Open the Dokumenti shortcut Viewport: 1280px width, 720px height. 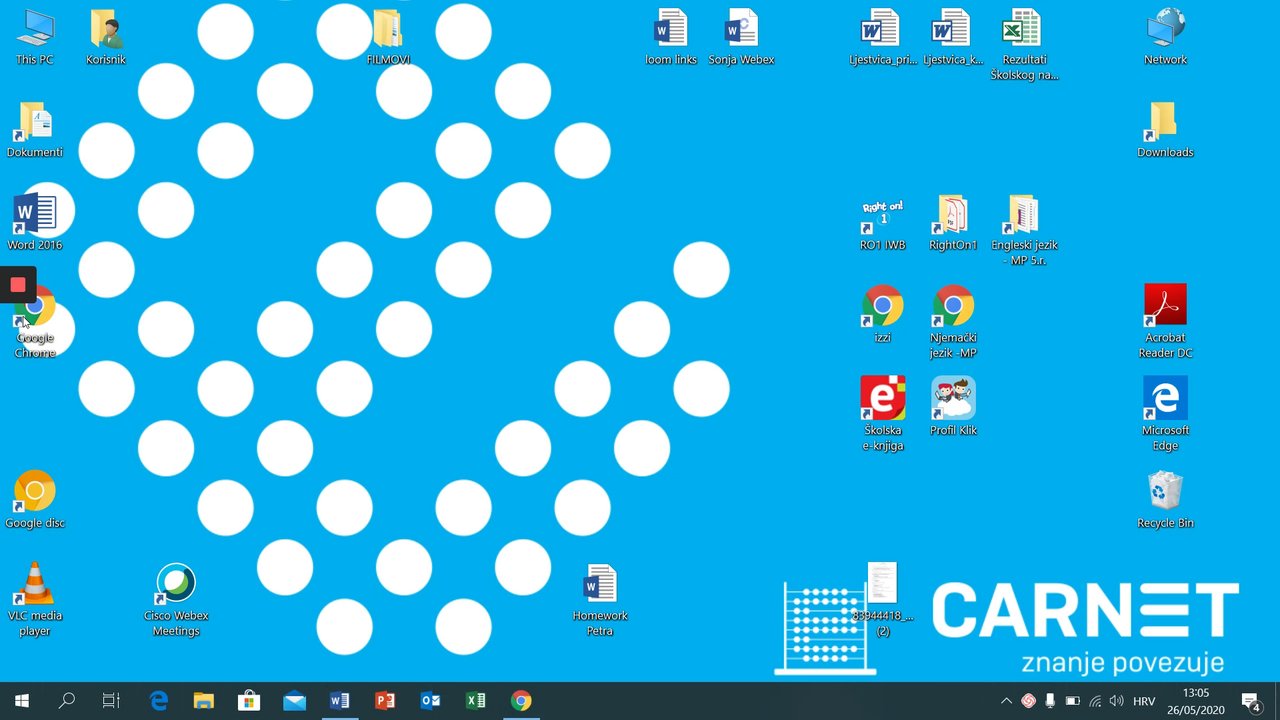(x=35, y=130)
